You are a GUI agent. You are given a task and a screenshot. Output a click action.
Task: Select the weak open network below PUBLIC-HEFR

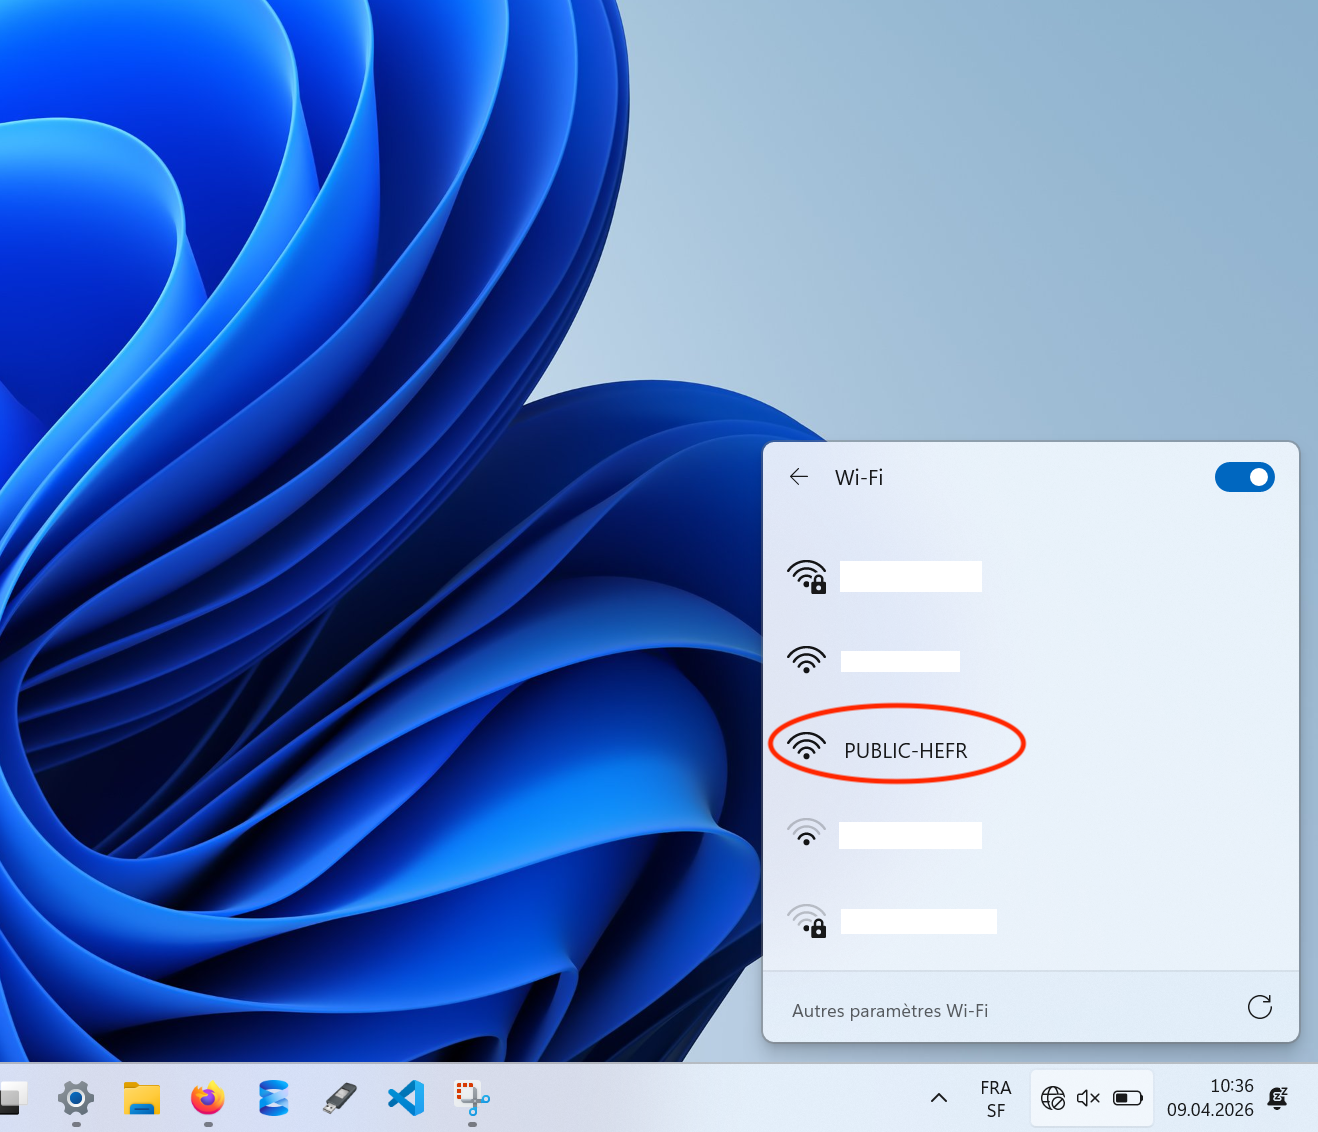coord(909,835)
